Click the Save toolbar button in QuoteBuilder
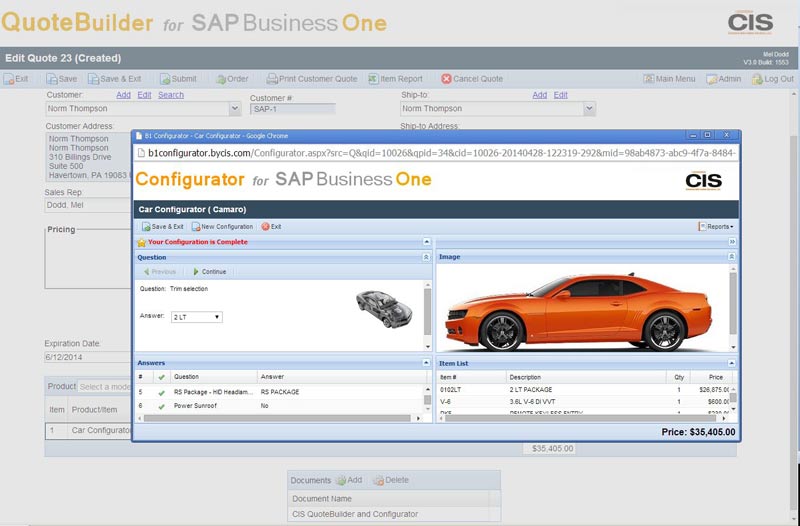 click(x=62, y=79)
